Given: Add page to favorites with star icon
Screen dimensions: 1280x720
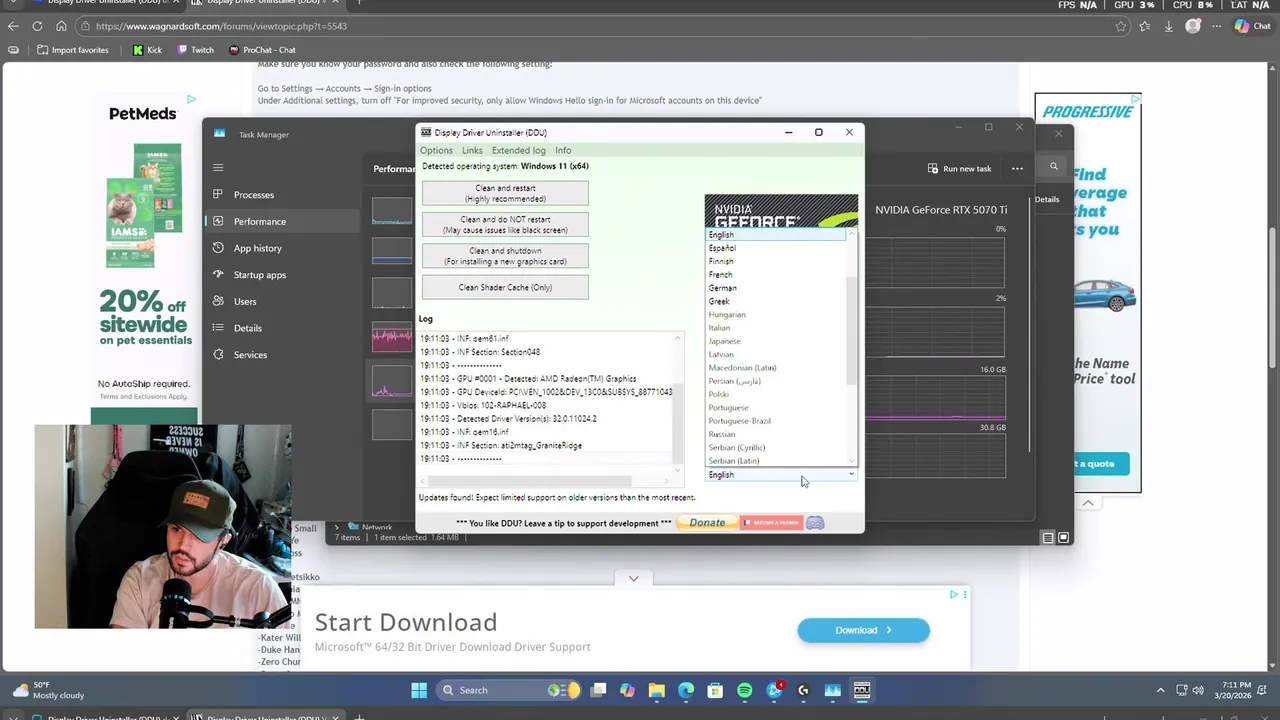Looking at the screenshot, I should pyautogui.click(x=1121, y=26).
